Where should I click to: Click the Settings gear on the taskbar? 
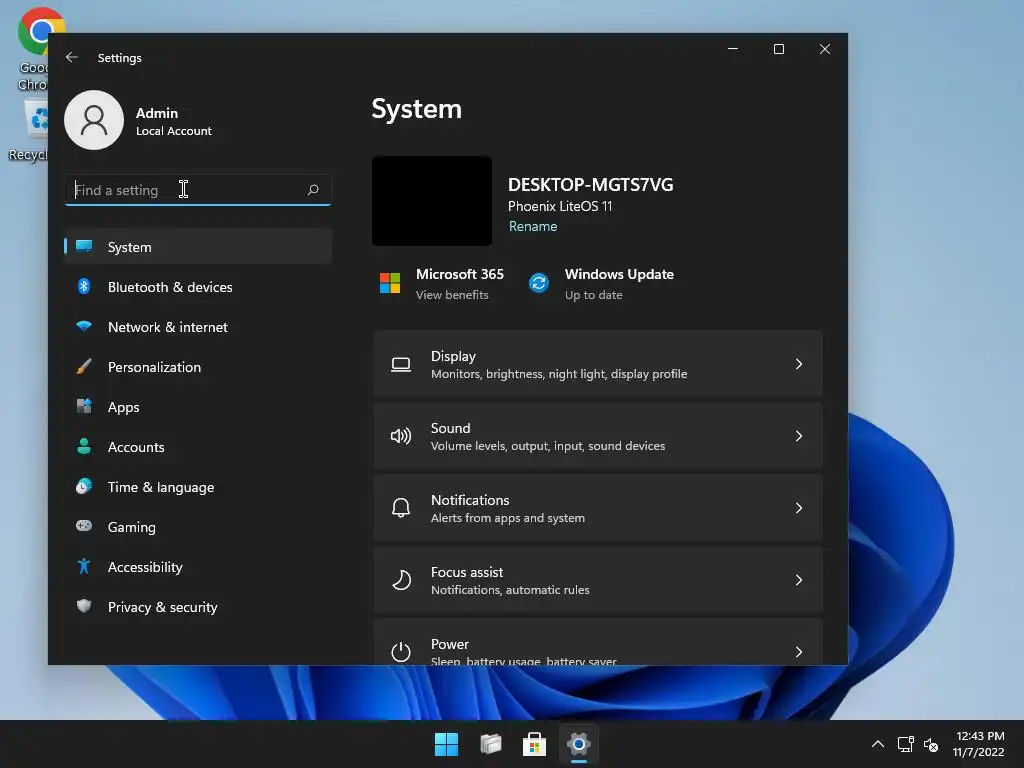579,744
